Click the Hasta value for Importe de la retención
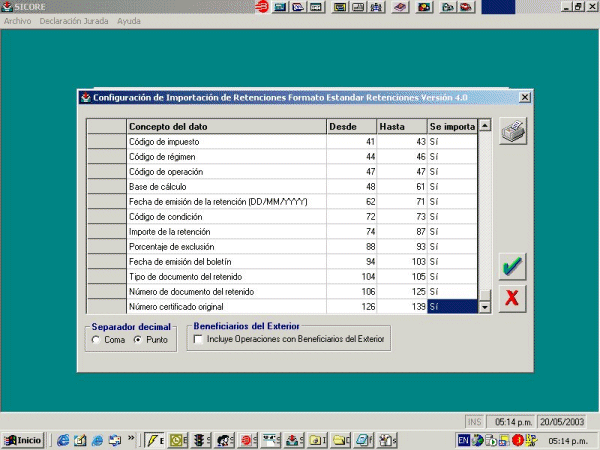The height and width of the screenshot is (450, 600). 401,232
